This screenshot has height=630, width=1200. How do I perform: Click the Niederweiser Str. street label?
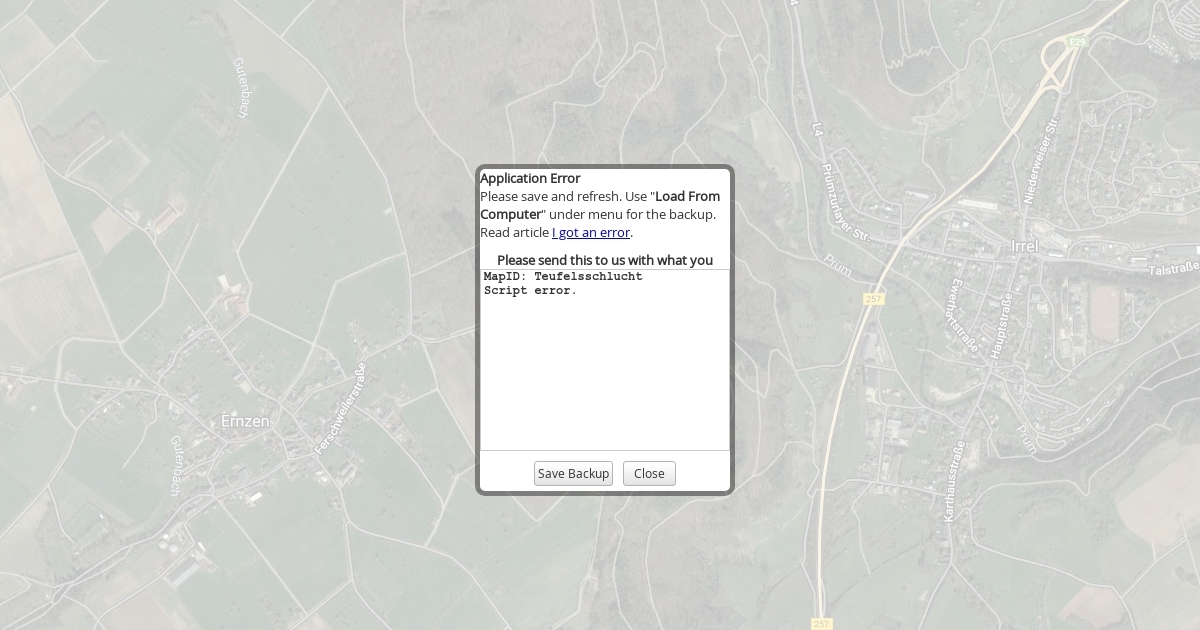click(x=1040, y=163)
